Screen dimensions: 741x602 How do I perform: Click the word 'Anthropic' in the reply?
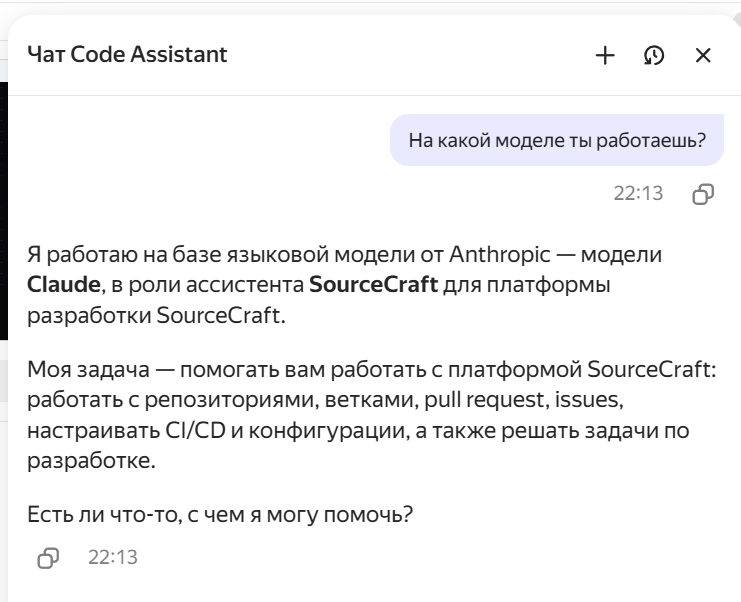(500, 255)
